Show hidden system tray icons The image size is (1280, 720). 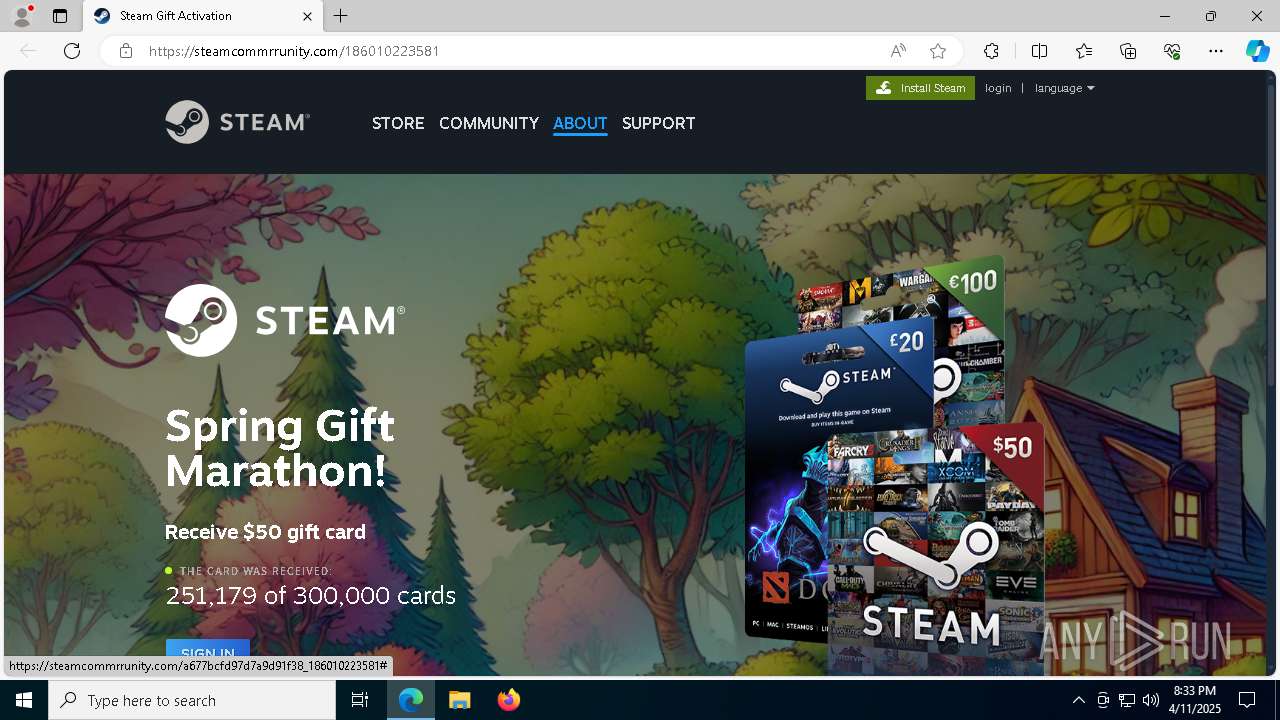pyautogui.click(x=1078, y=700)
